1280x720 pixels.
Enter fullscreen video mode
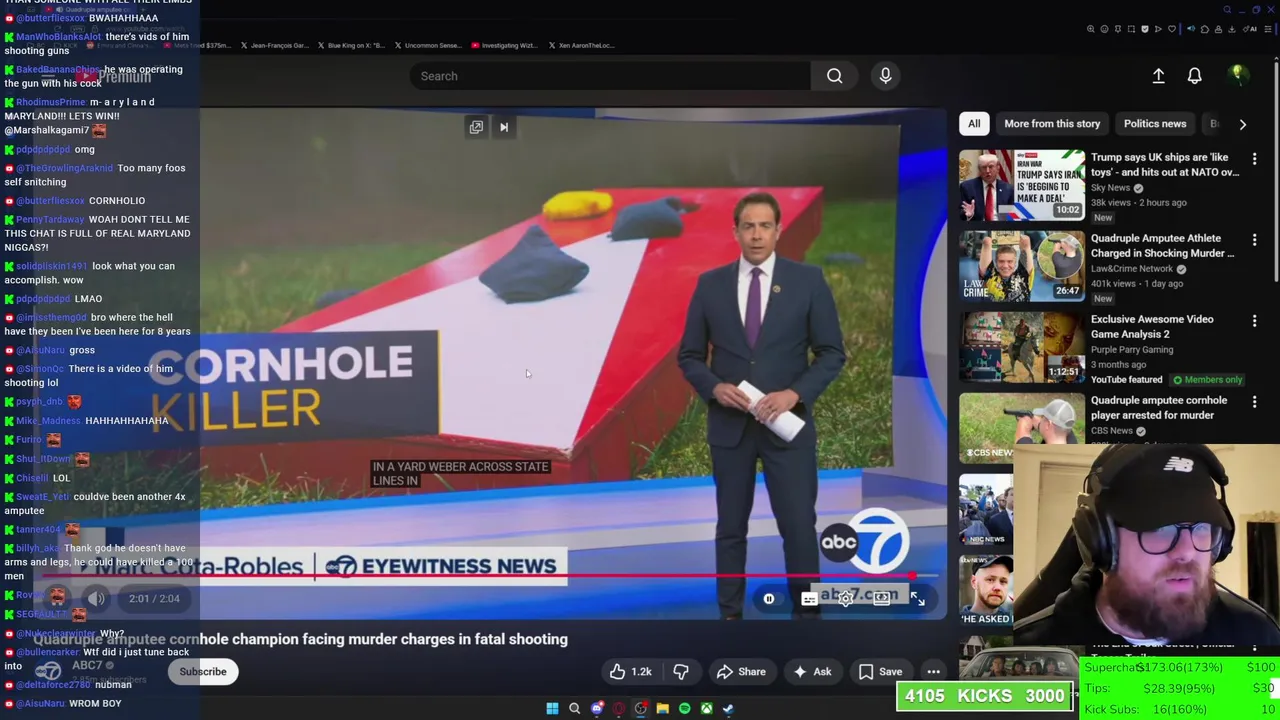(x=918, y=599)
